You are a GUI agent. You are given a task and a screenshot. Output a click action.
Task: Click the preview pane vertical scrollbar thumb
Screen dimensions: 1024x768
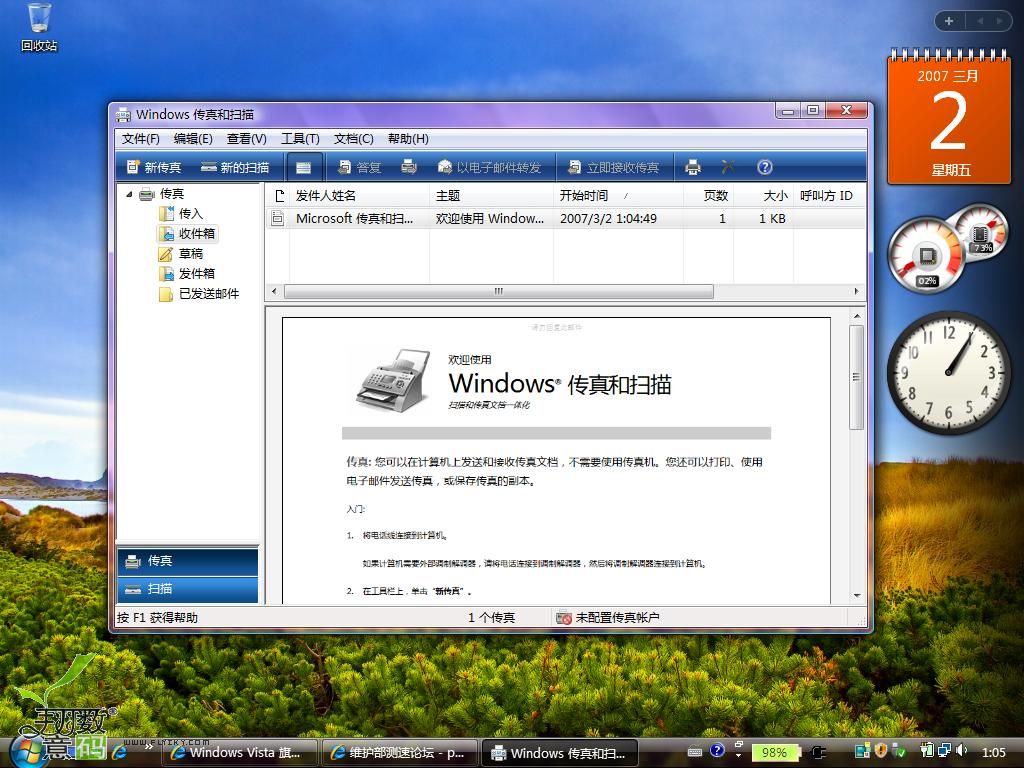pyautogui.click(x=857, y=377)
